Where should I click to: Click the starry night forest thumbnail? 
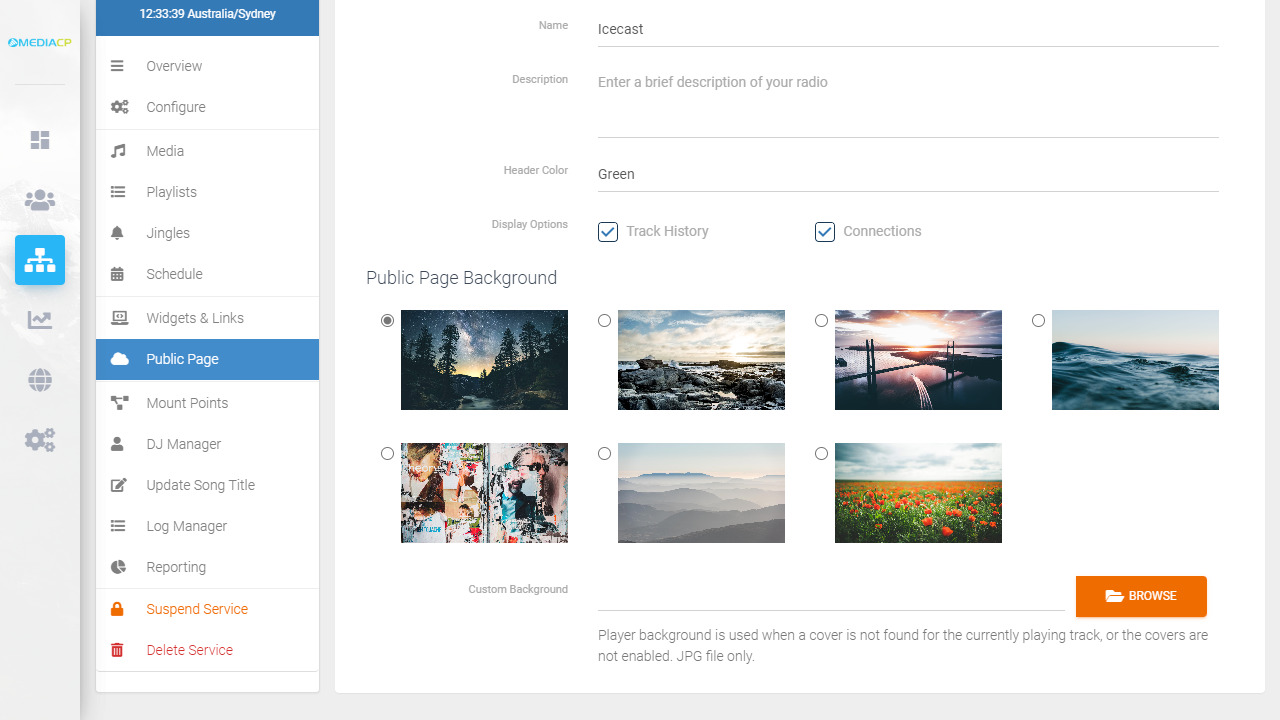[484, 360]
